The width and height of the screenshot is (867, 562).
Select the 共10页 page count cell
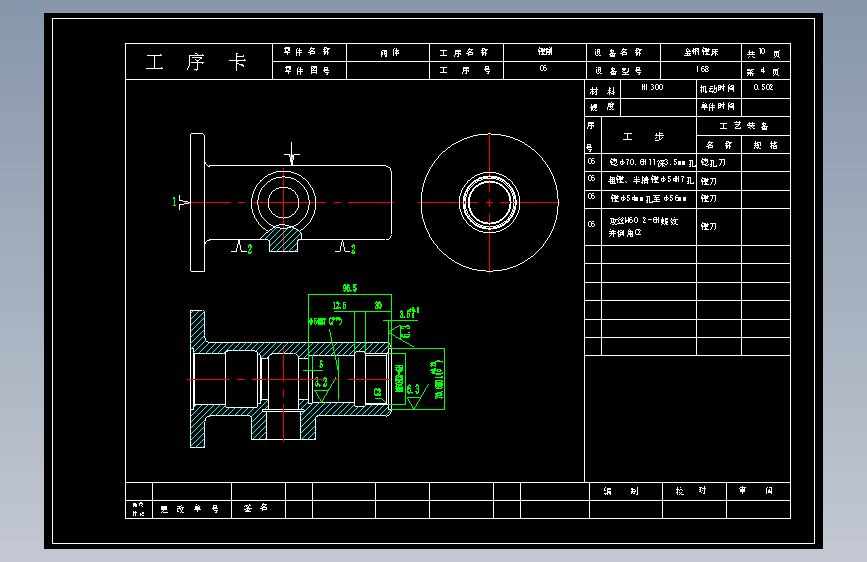point(766,53)
